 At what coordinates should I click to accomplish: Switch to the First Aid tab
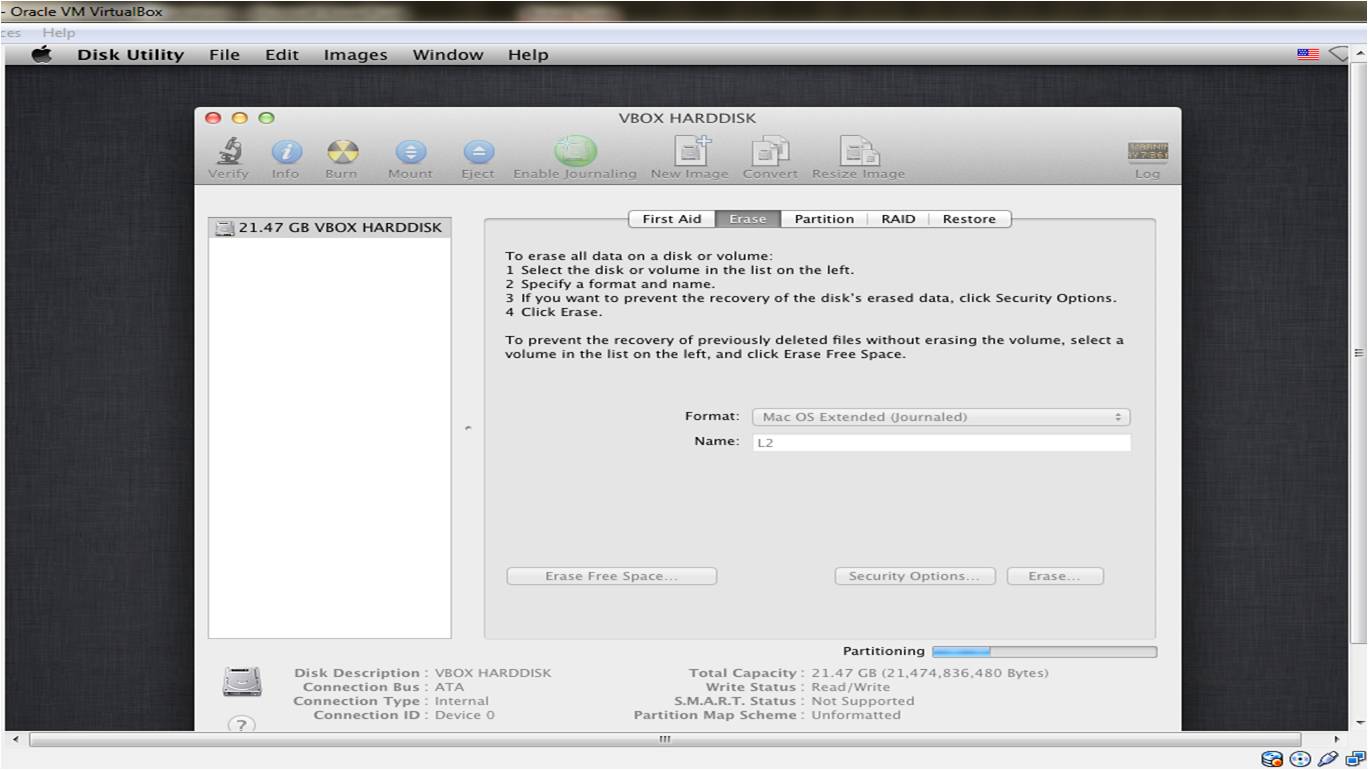click(x=672, y=219)
